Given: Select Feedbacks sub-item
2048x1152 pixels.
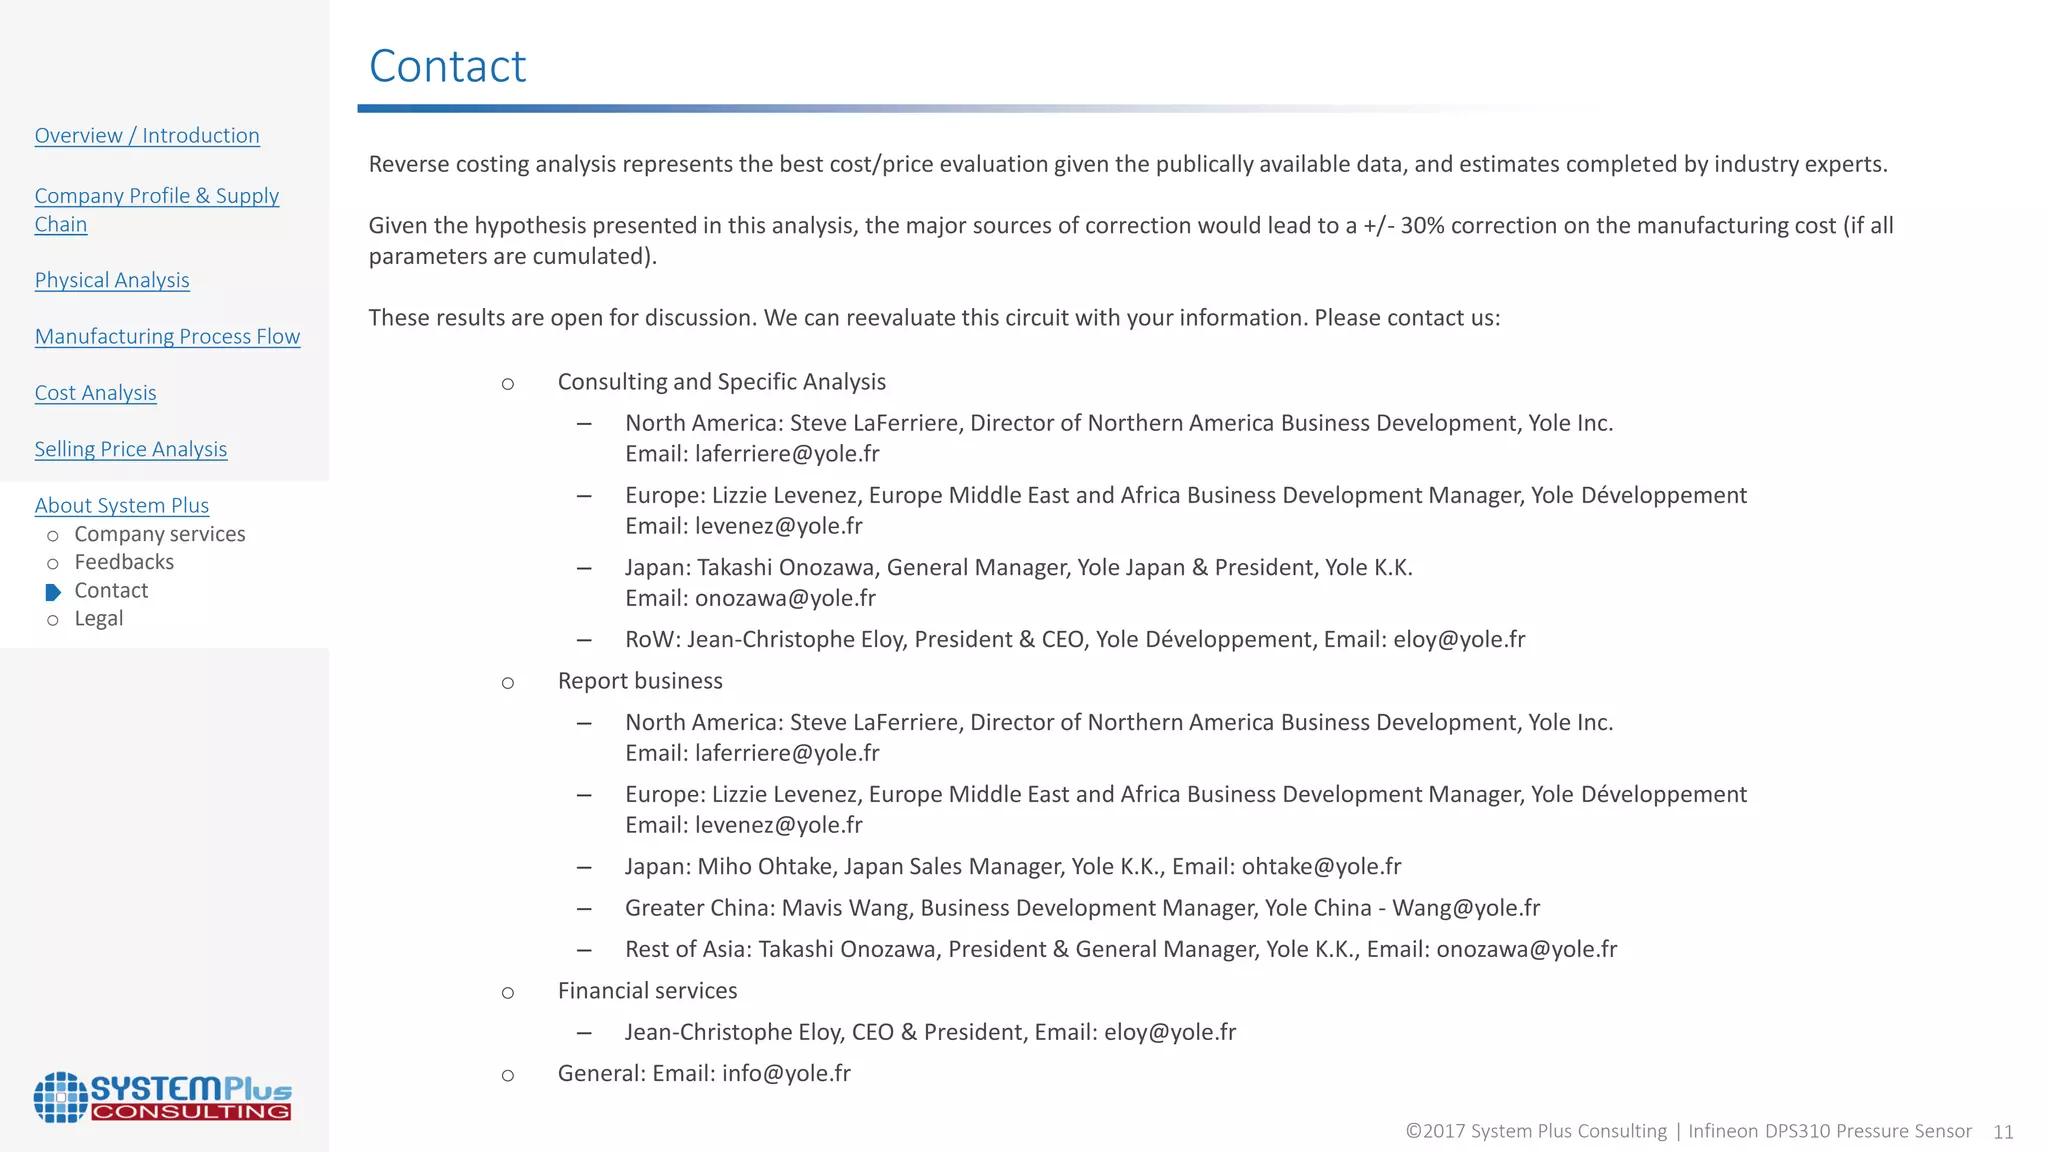Looking at the screenshot, I should [124, 562].
